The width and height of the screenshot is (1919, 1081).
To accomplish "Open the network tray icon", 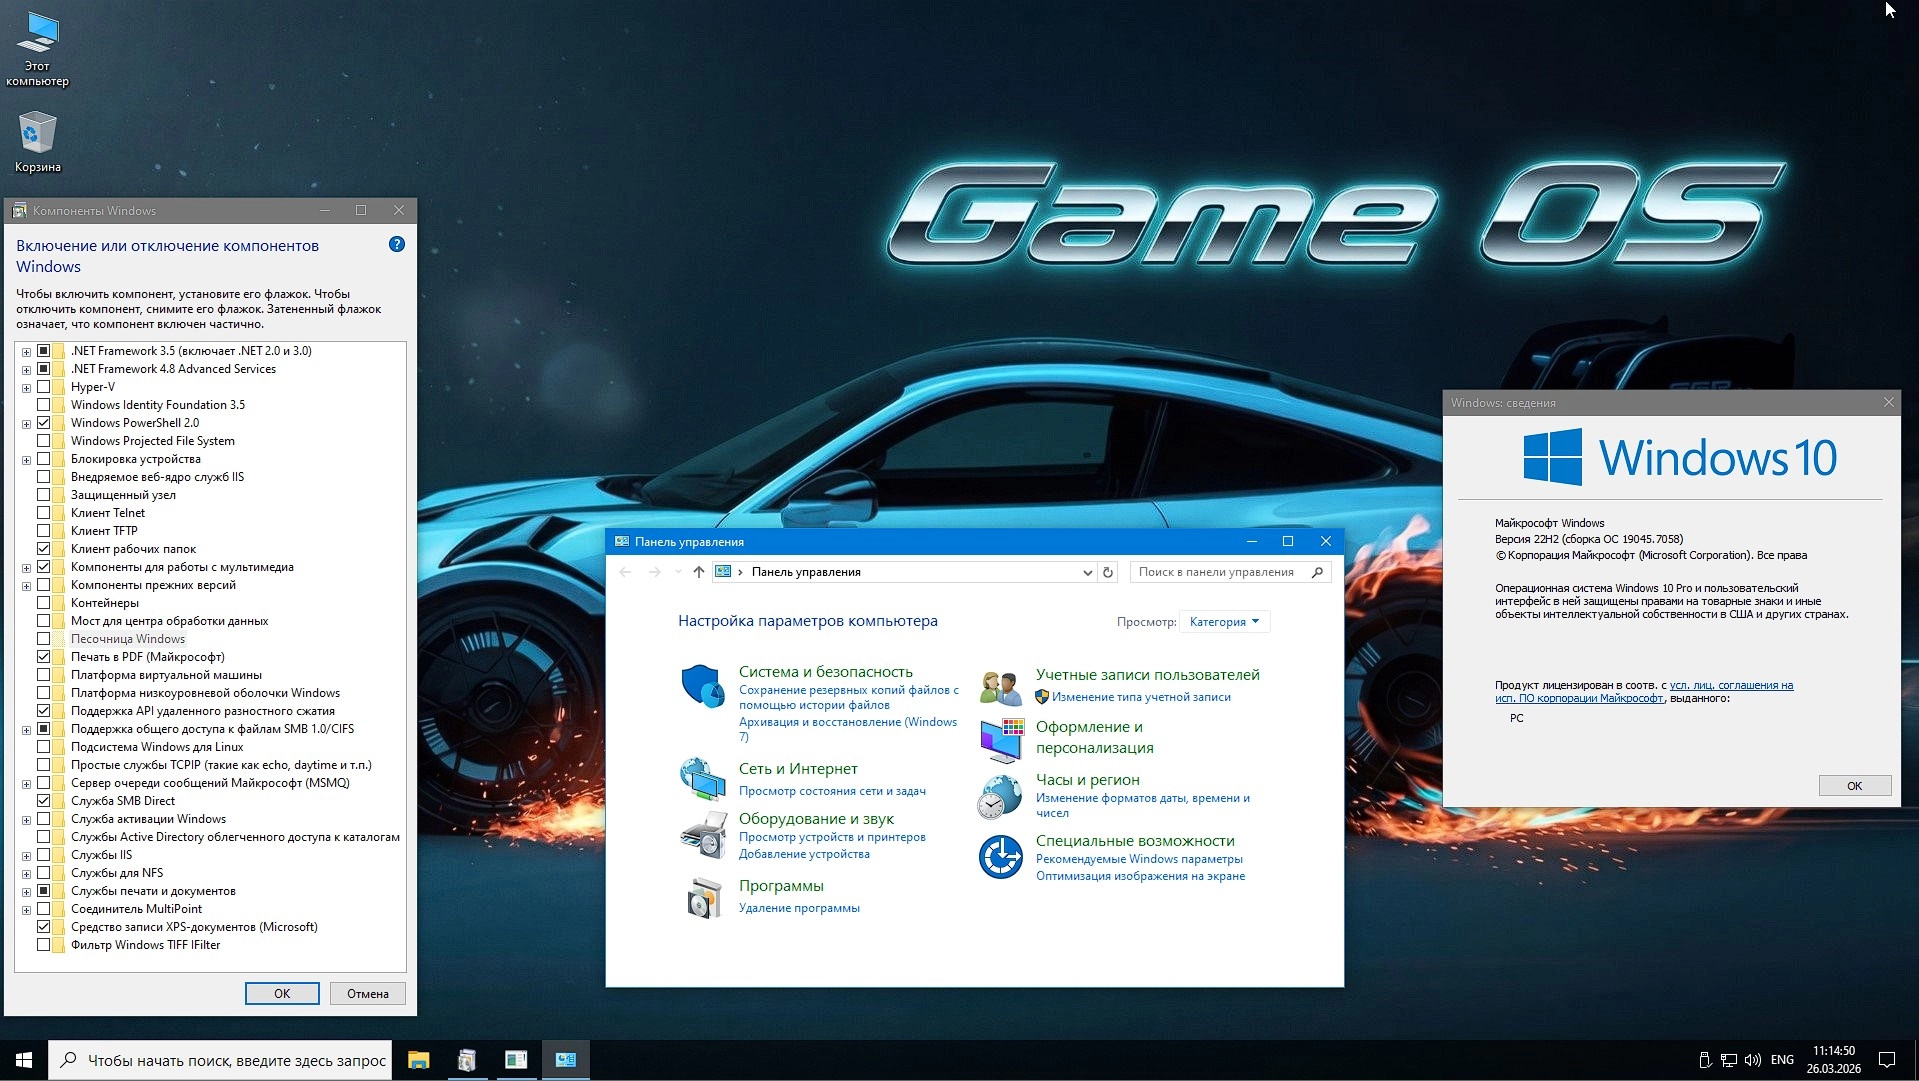I will (1729, 1060).
